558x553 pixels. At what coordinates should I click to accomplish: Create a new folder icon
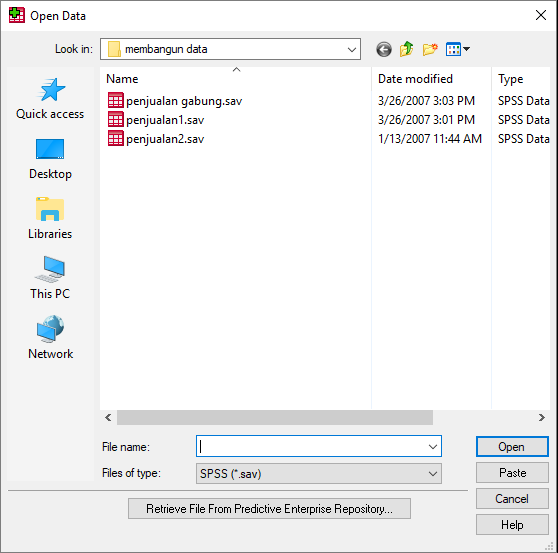point(430,49)
